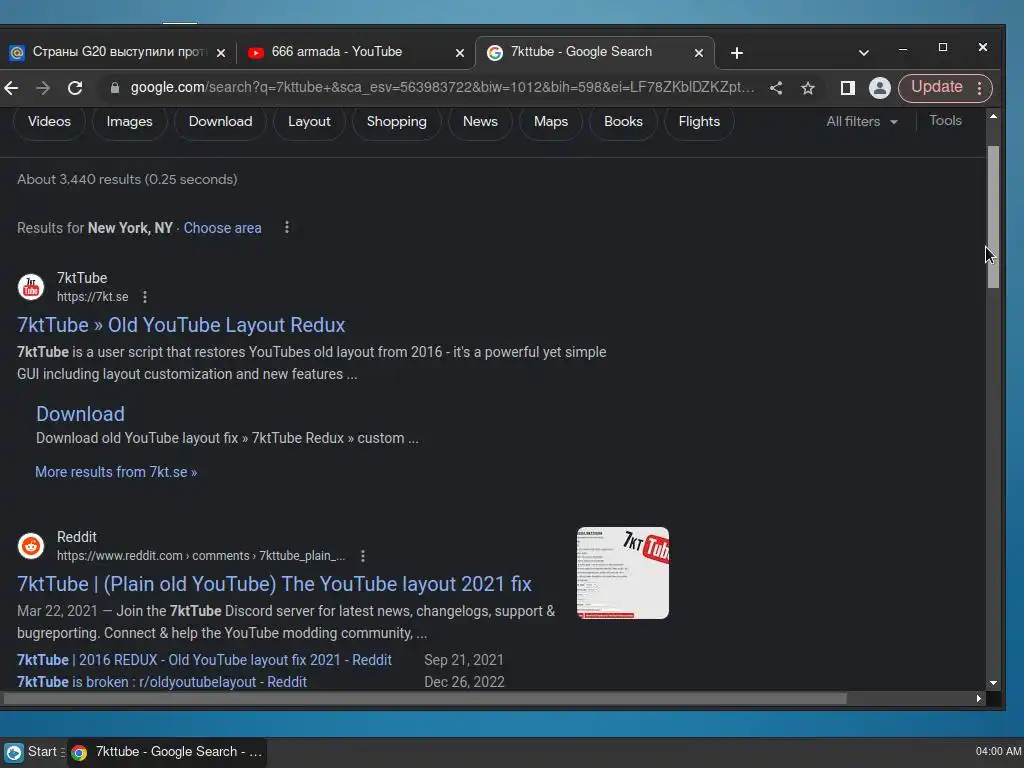This screenshot has width=1024, height=768.
Task: Open 7ktTube is broken Reddit link
Action: [x=162, y=682]
